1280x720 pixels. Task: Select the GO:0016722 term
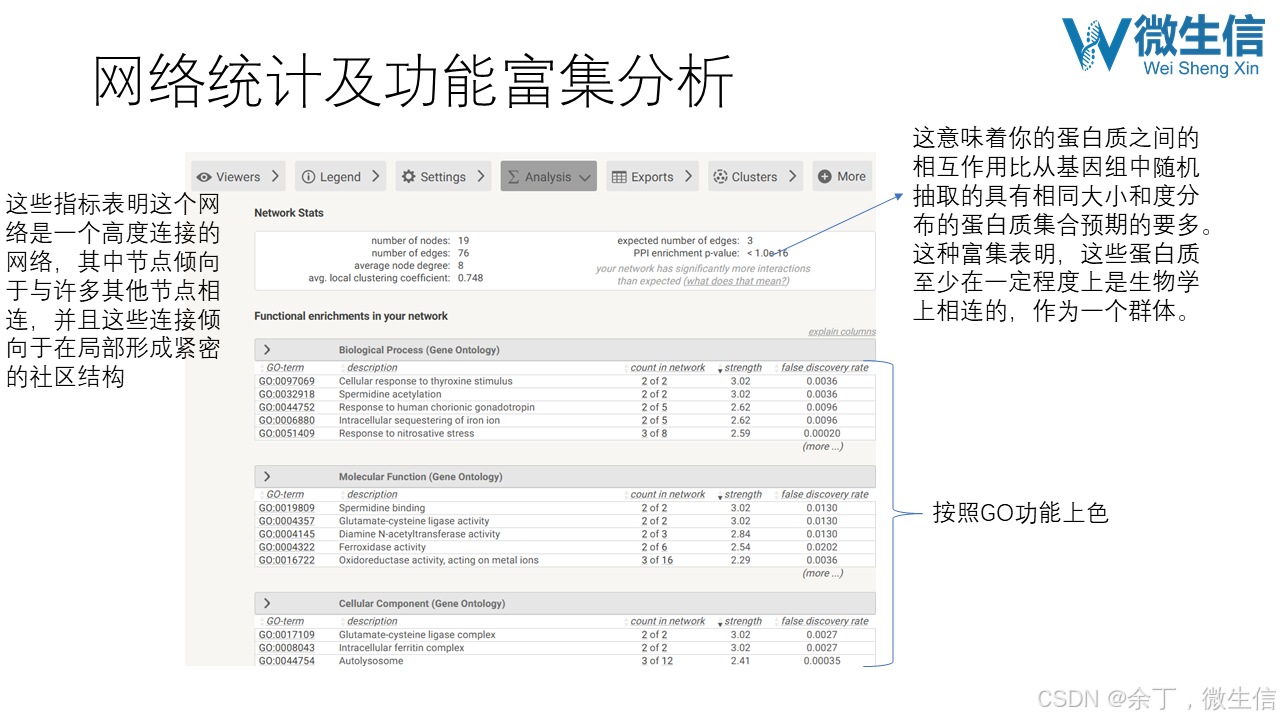coord(287,560)
